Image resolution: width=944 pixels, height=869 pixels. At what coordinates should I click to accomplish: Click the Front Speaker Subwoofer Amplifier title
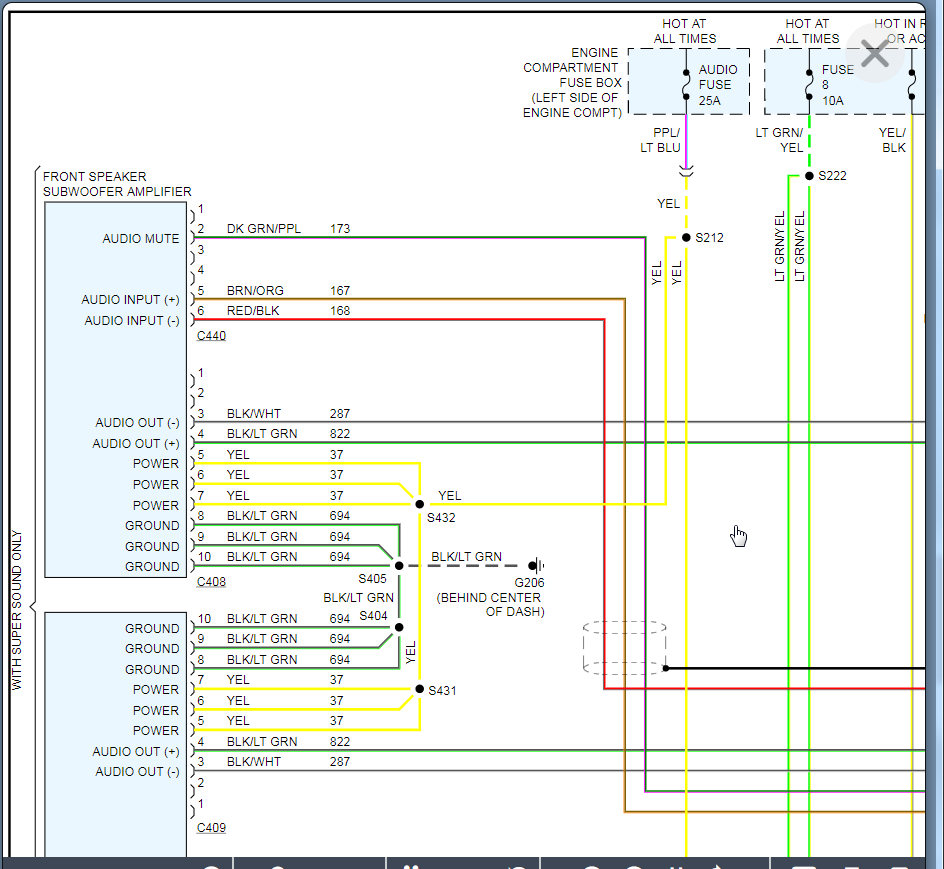point(117,184)
